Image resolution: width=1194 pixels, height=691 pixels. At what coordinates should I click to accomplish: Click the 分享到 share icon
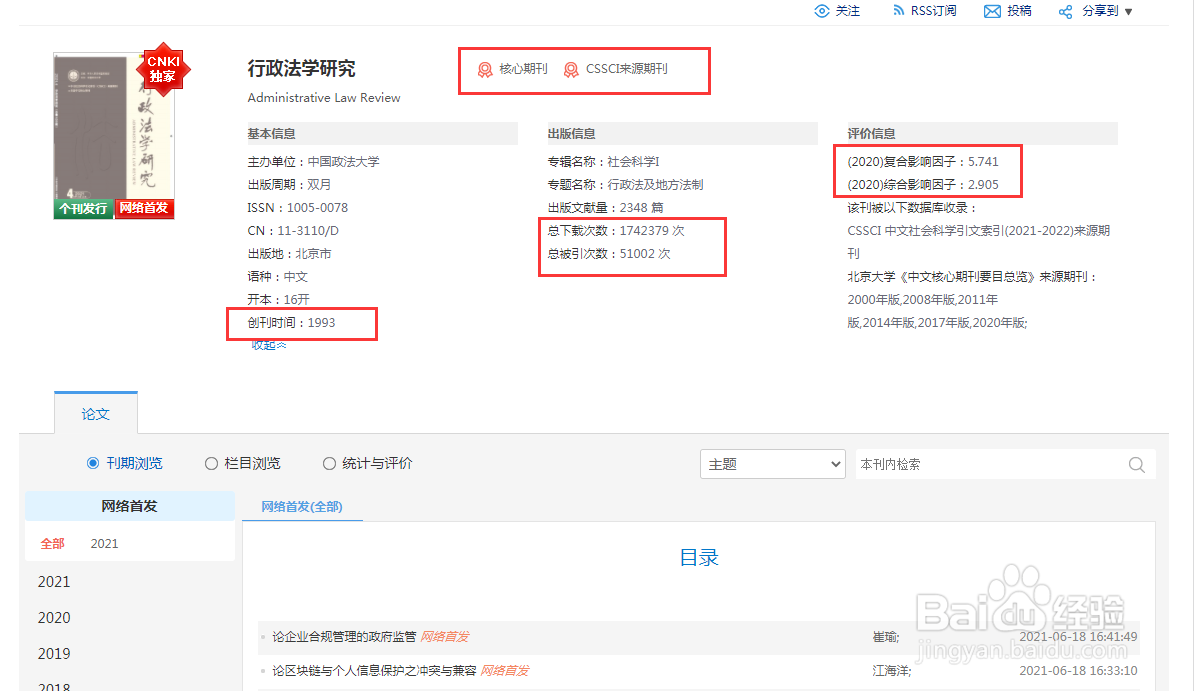pyautogui.click(x=1064, y=10)
